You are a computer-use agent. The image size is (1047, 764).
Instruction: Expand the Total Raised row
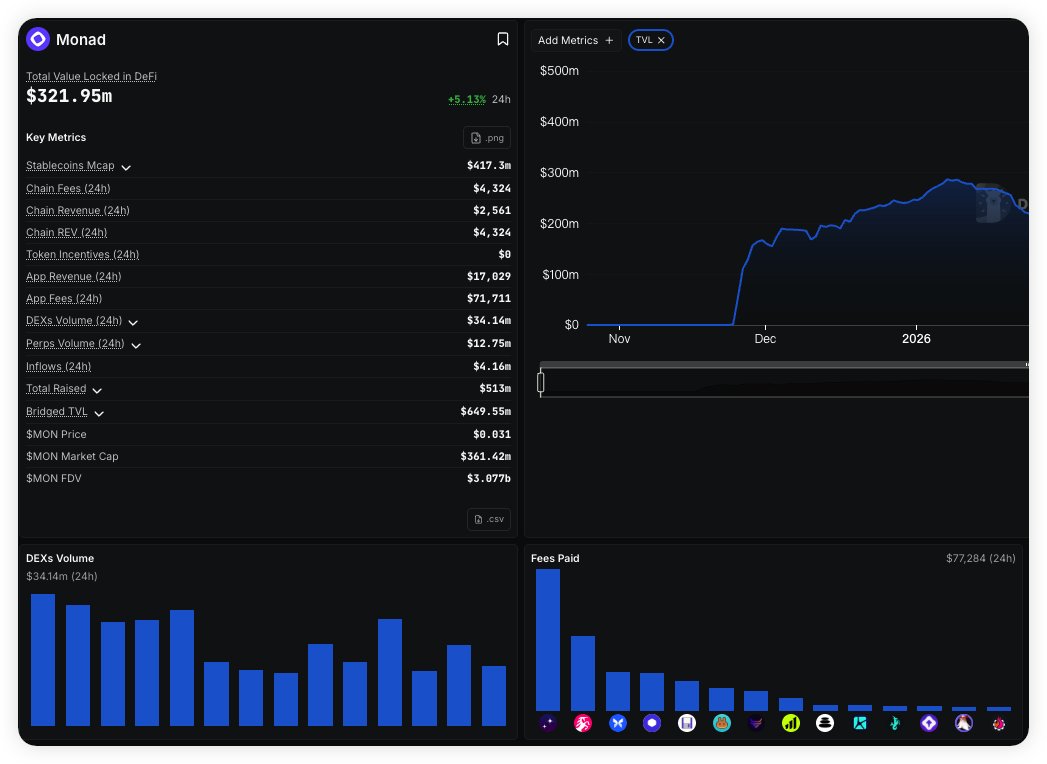point(97,390)
